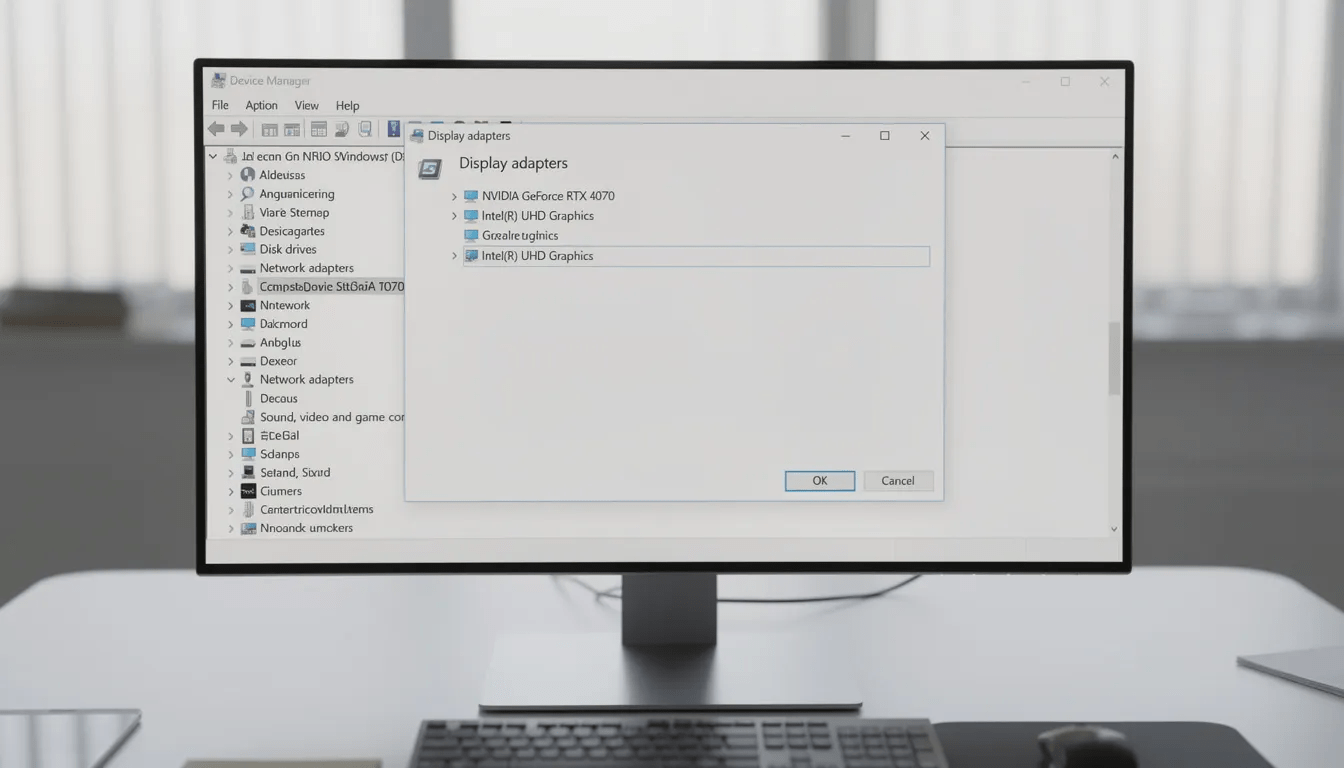
Task: Open the View menu
Action: (x=306, y=106)
